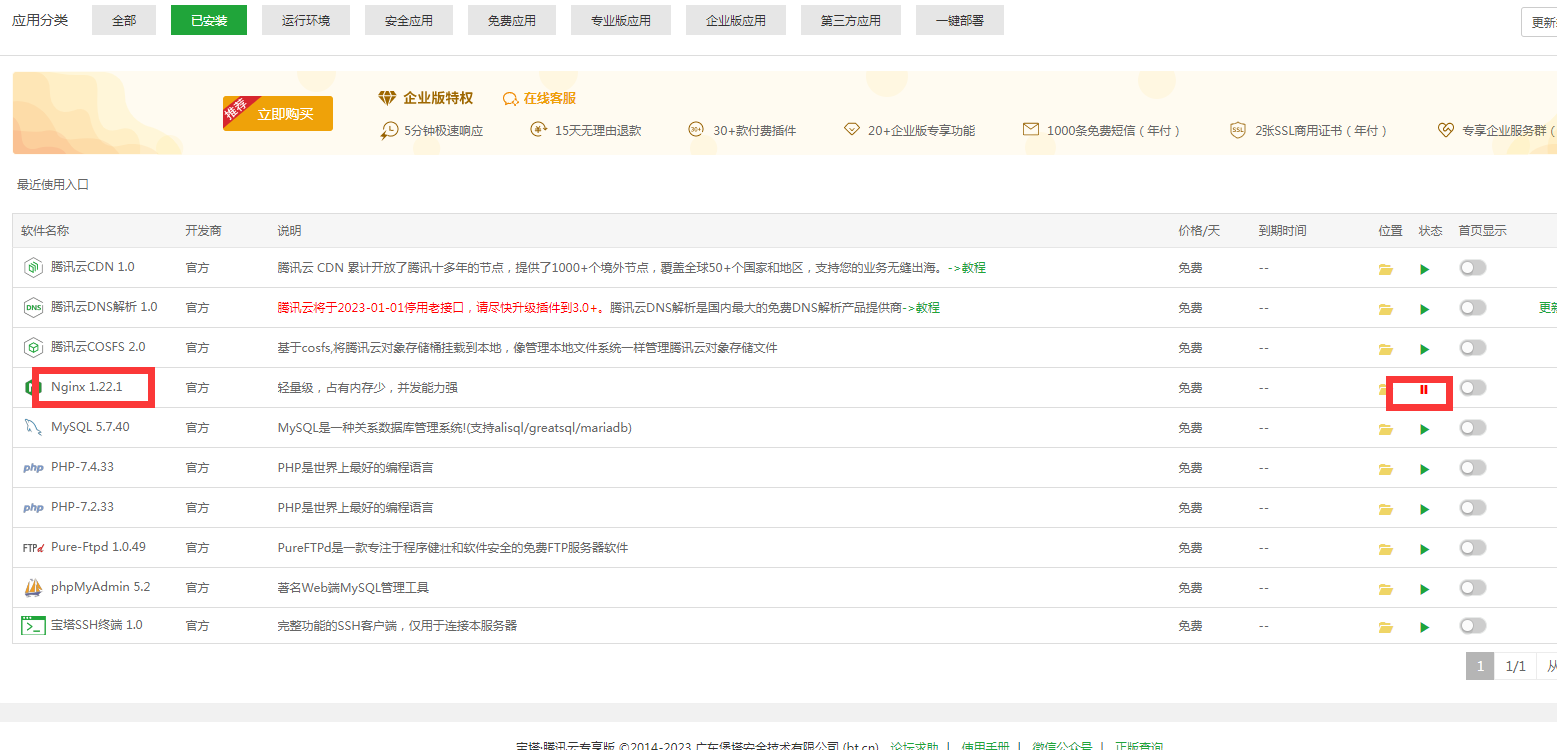Click the 使用手册 footer link
The image size is (1557, 750).
click(x=985, y=746)
